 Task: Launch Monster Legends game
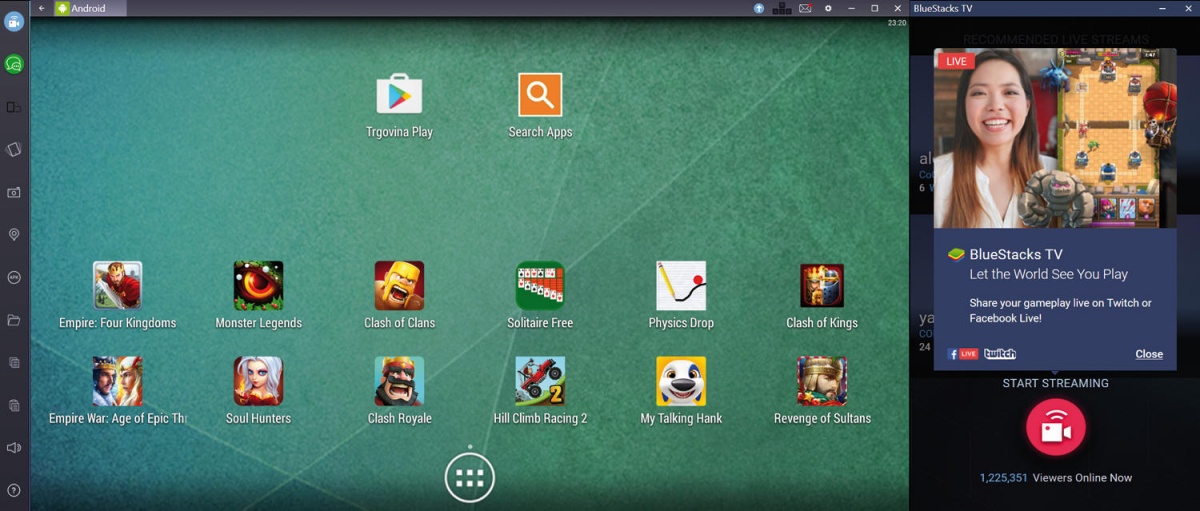258,296
